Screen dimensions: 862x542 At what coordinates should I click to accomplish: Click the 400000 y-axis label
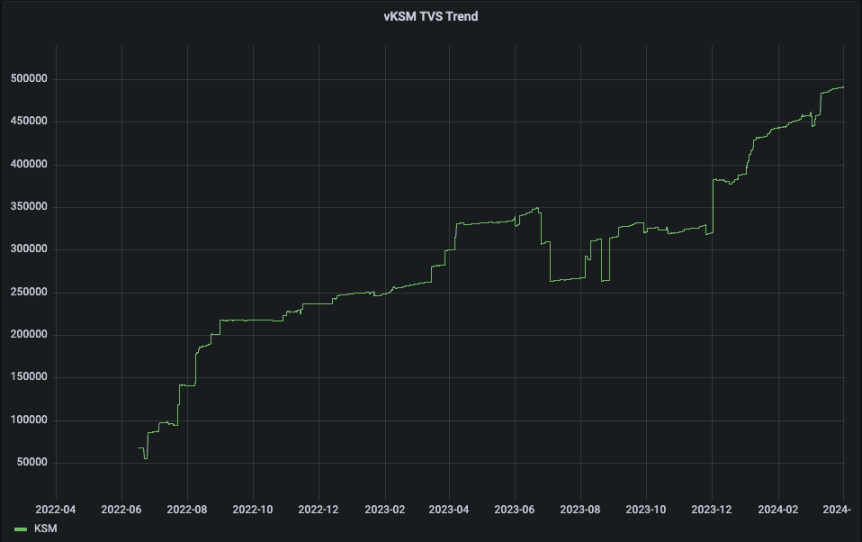click(29, 164)
